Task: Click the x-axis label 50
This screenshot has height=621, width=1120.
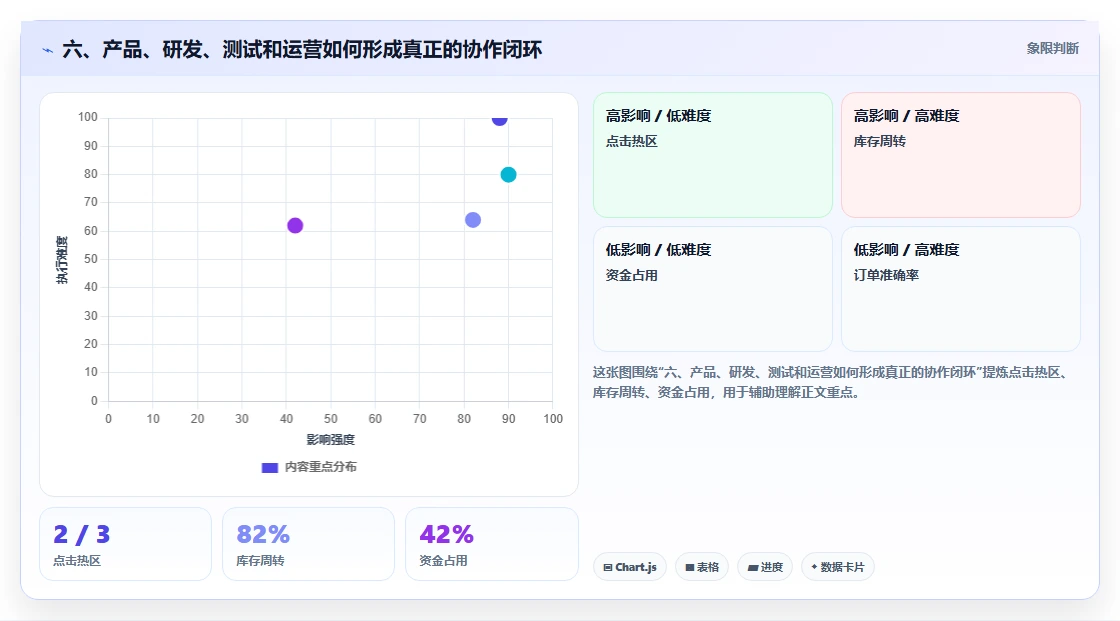Action: click(331, 419)
